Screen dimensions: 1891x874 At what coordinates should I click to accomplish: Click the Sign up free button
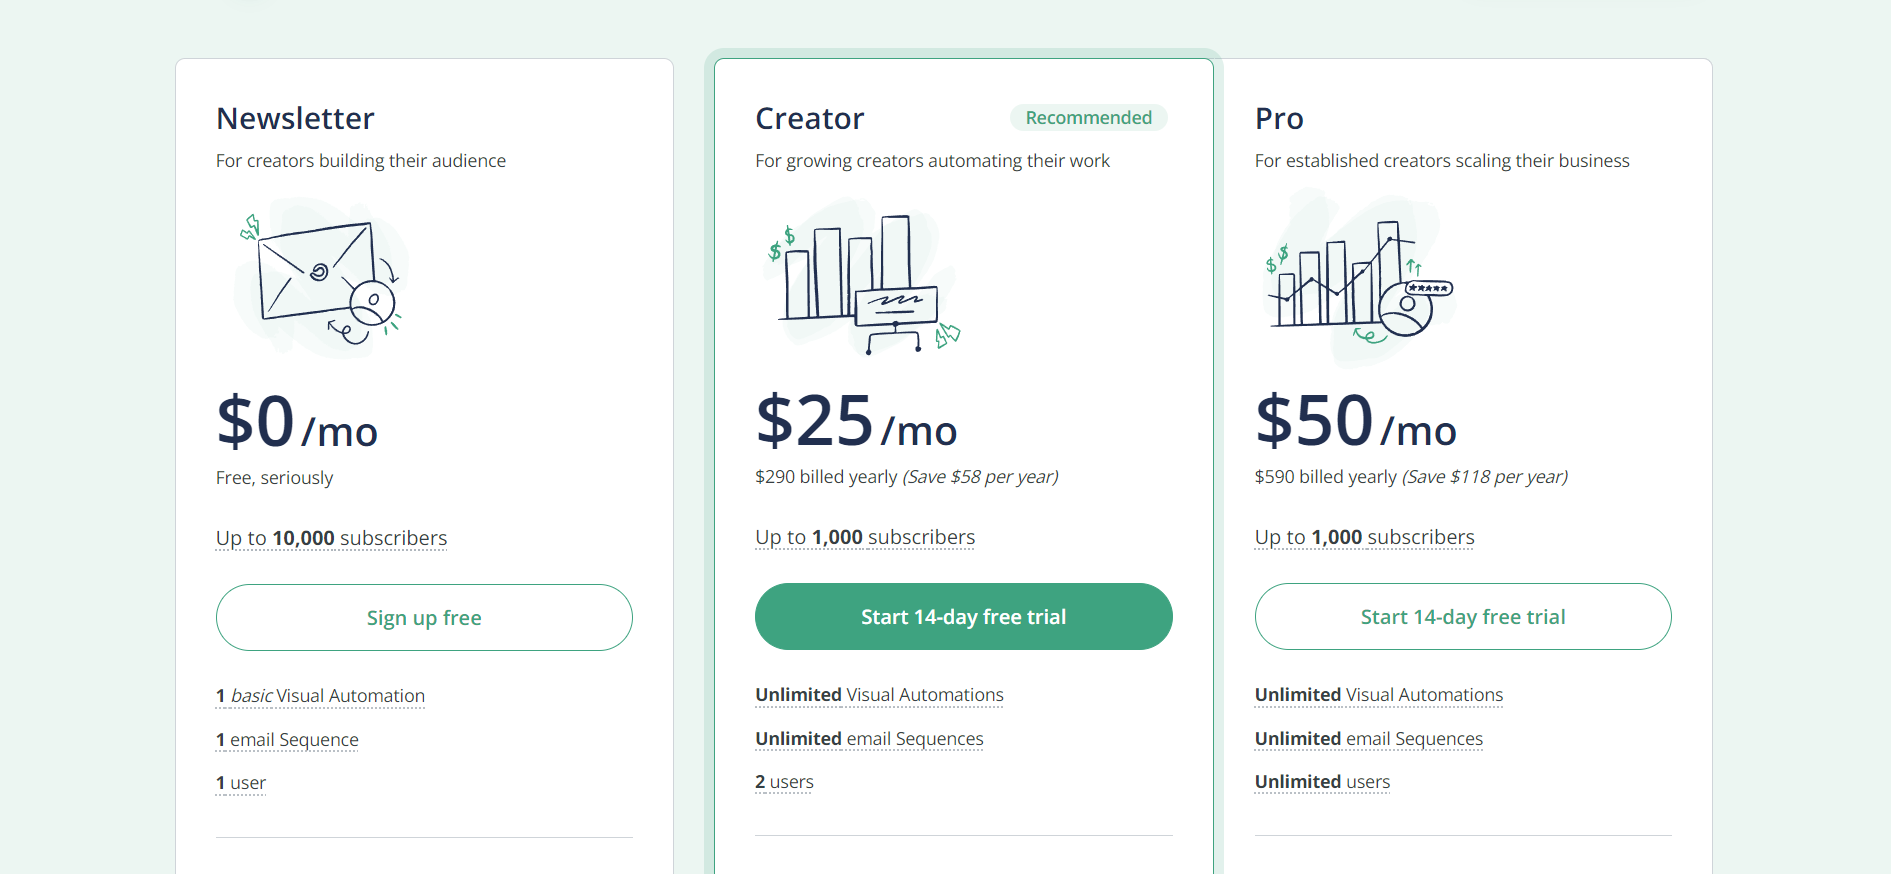click(424, 617)
